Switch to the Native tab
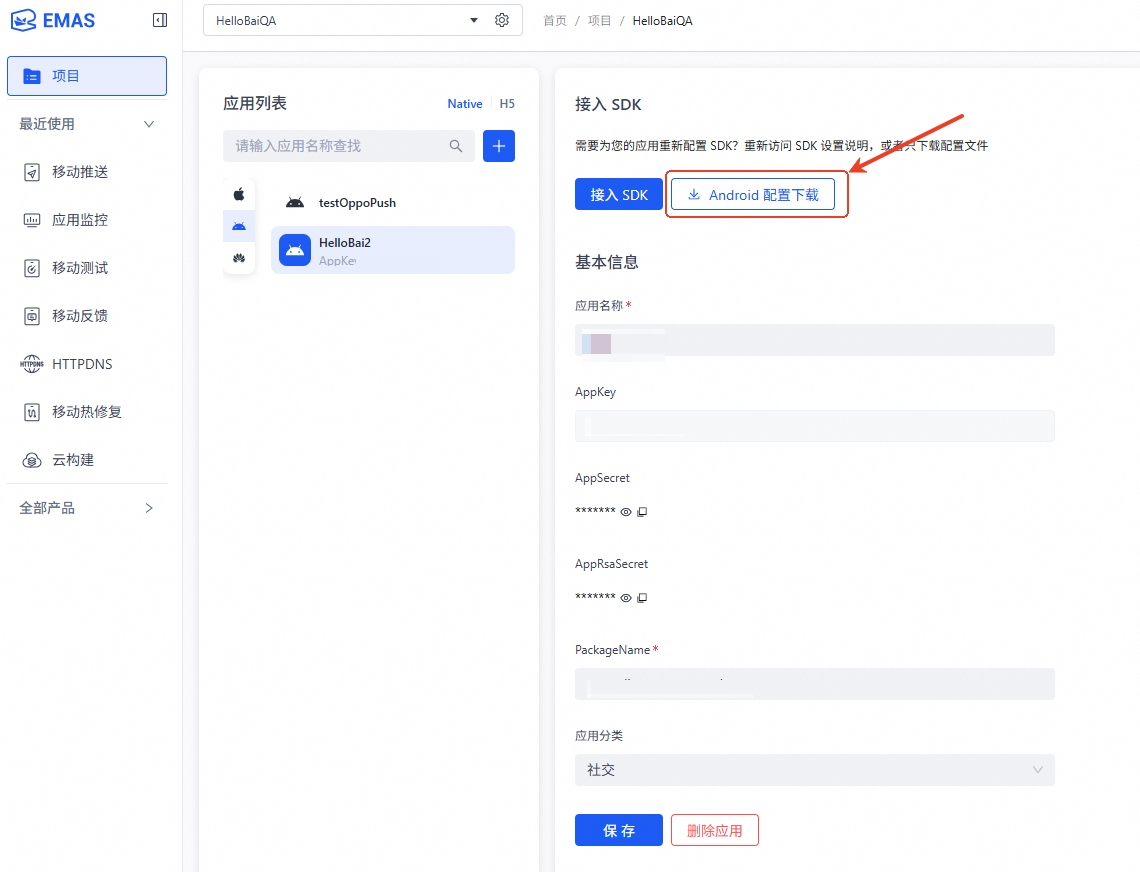Image resolution: width=1140 pixels, height=872 pixels. [x=465, y=104]
